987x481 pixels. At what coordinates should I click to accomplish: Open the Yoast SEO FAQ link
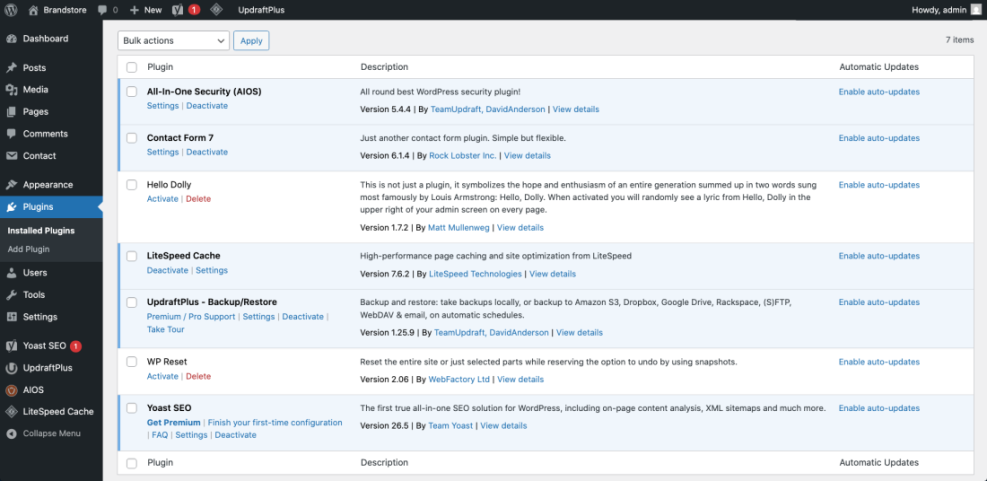click(x=160, y=435)
